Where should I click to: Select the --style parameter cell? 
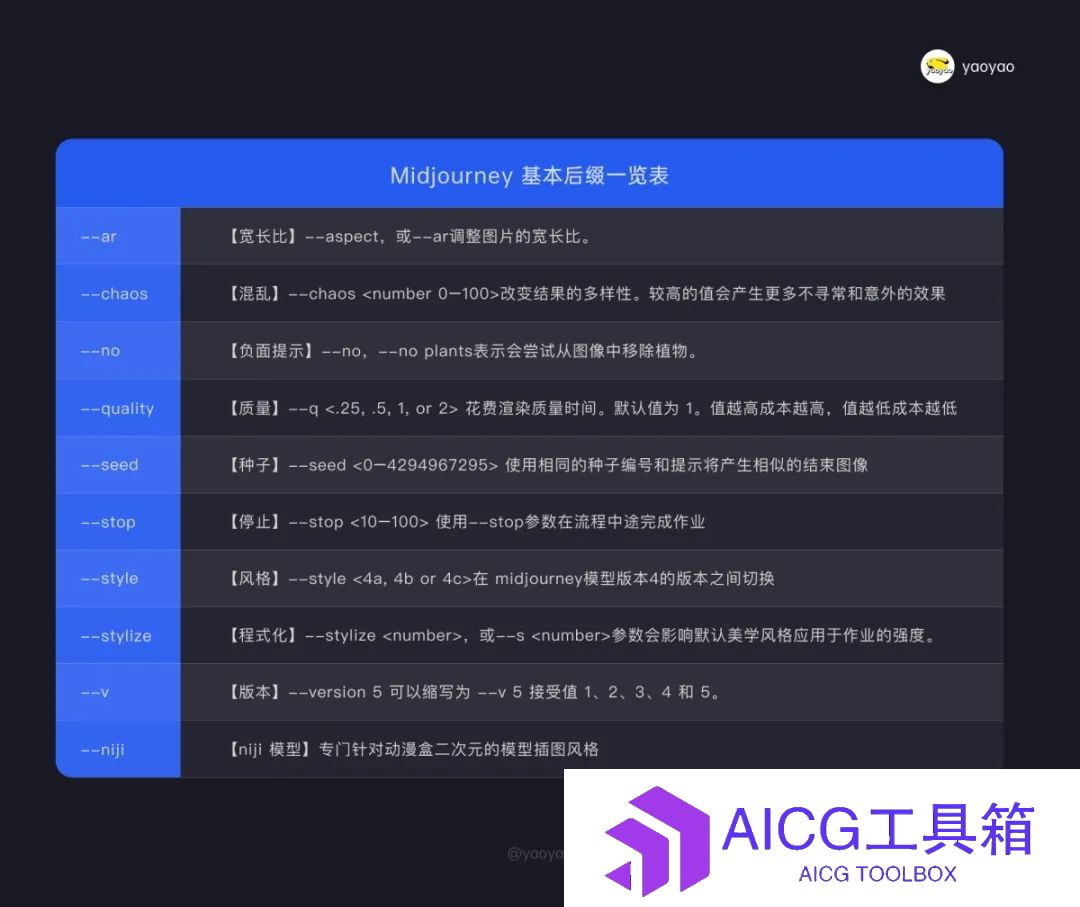tap(118, 578)
